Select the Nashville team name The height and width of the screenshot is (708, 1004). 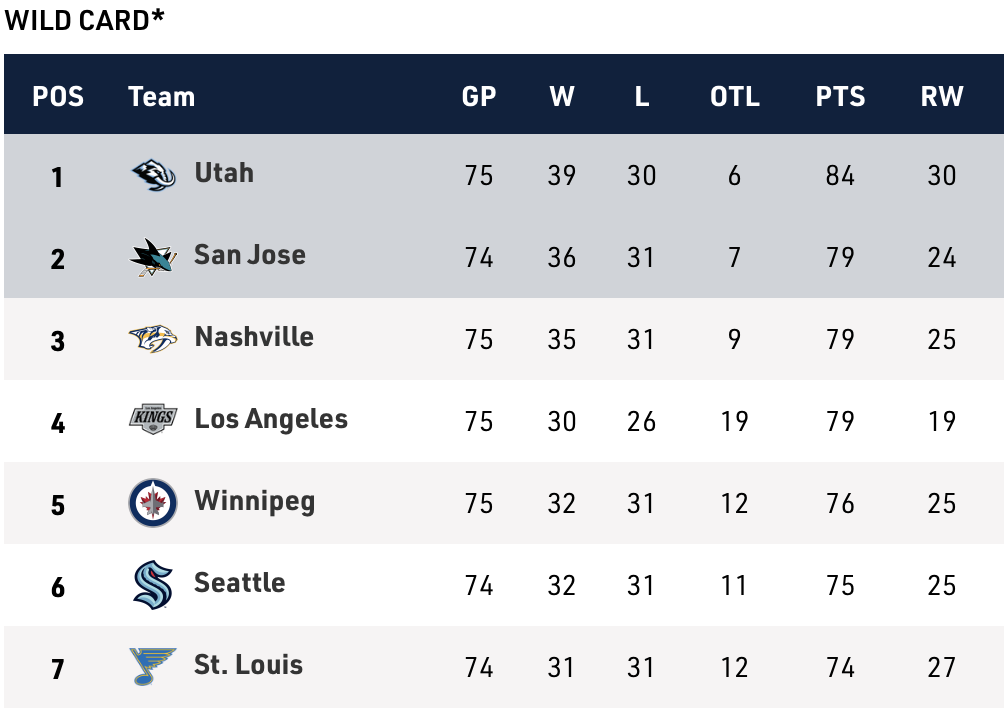tap(254, 337)
